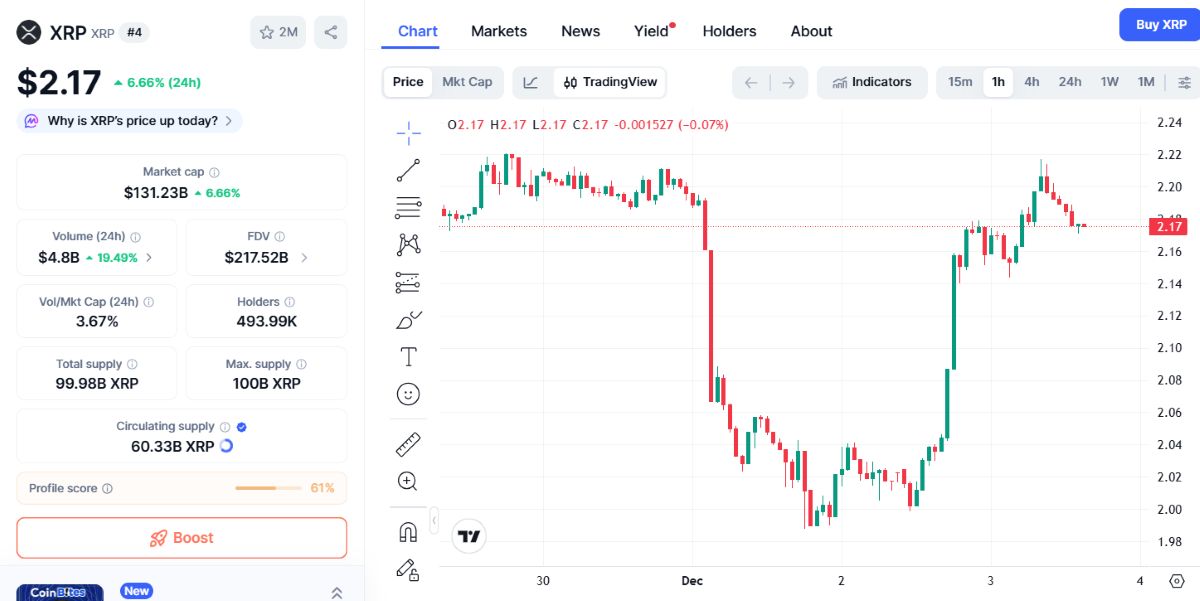Viewport: 1200px width, 601px height.
Task: Select the pattern drawing tool
Action: coord(408,244)
